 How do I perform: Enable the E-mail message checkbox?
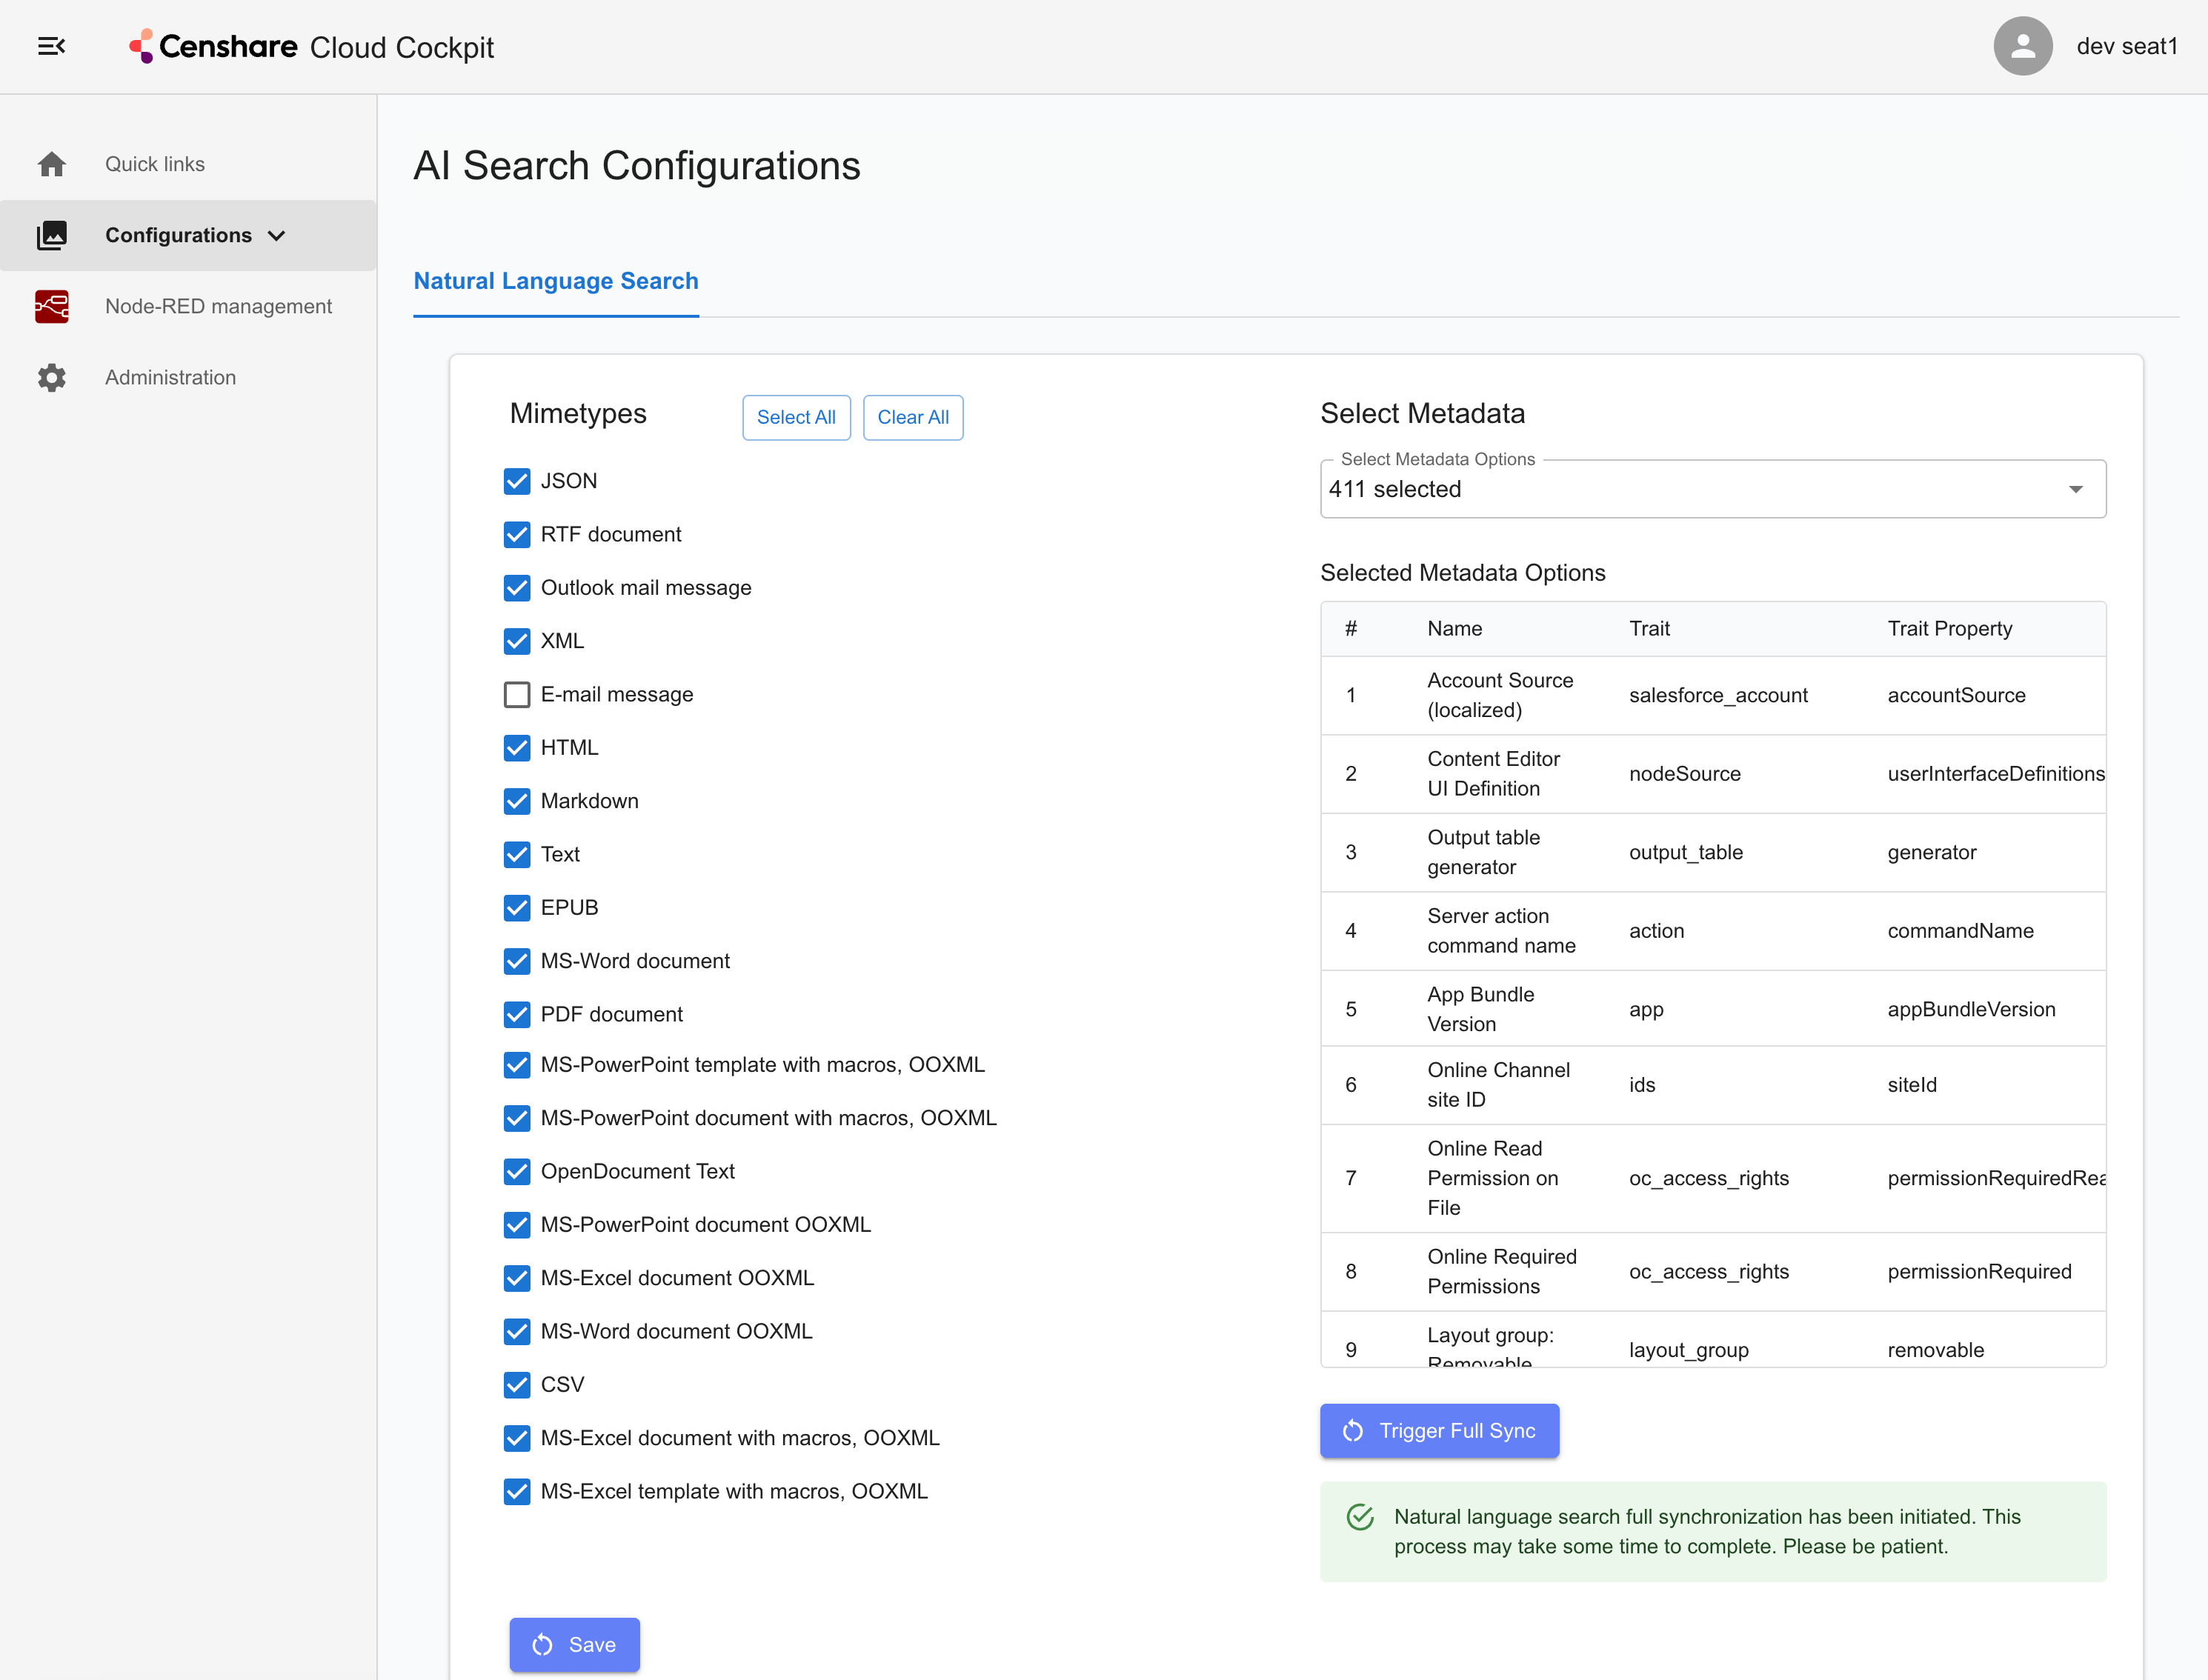coord(517,694)
